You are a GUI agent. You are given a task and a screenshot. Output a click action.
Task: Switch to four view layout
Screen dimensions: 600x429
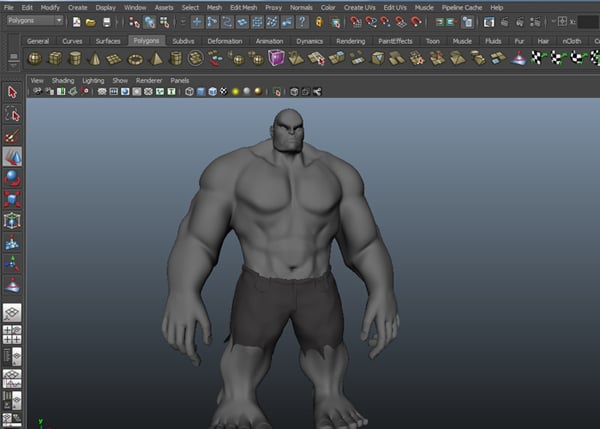[x=12, y=335]
